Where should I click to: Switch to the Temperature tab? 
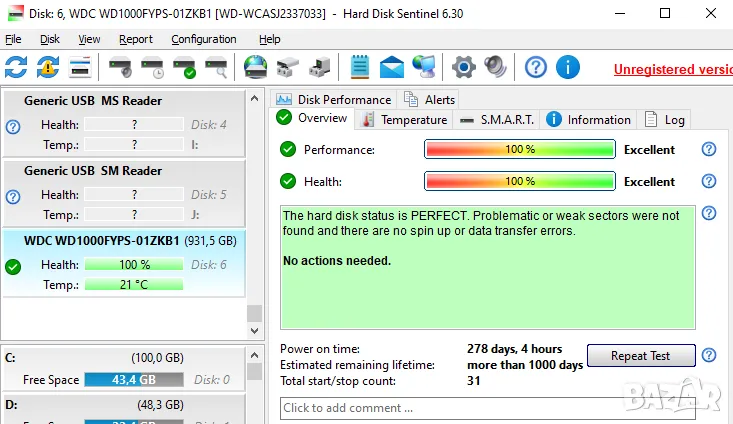[x=404, y=119]
